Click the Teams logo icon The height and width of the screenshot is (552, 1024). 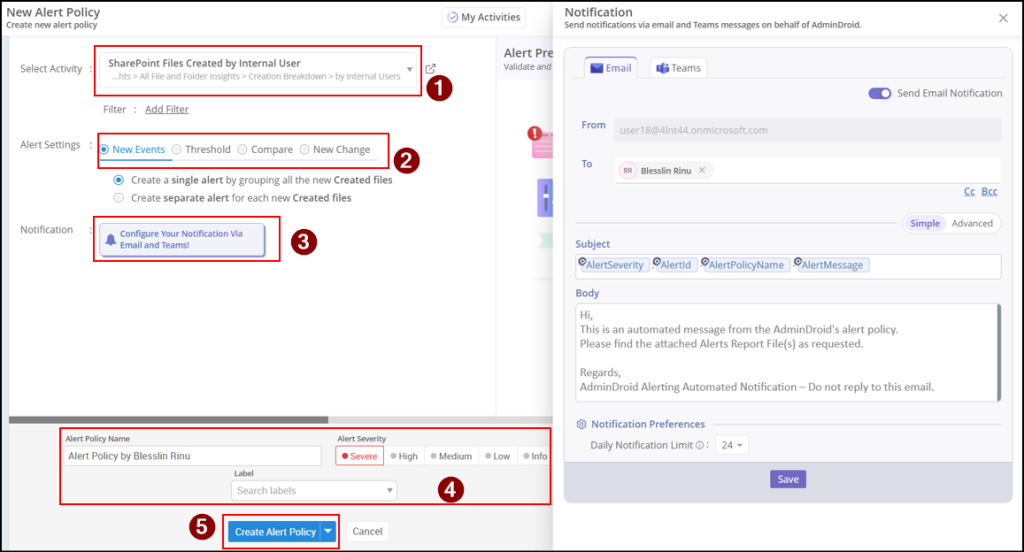pyautogui.click(x=662, y=68)
